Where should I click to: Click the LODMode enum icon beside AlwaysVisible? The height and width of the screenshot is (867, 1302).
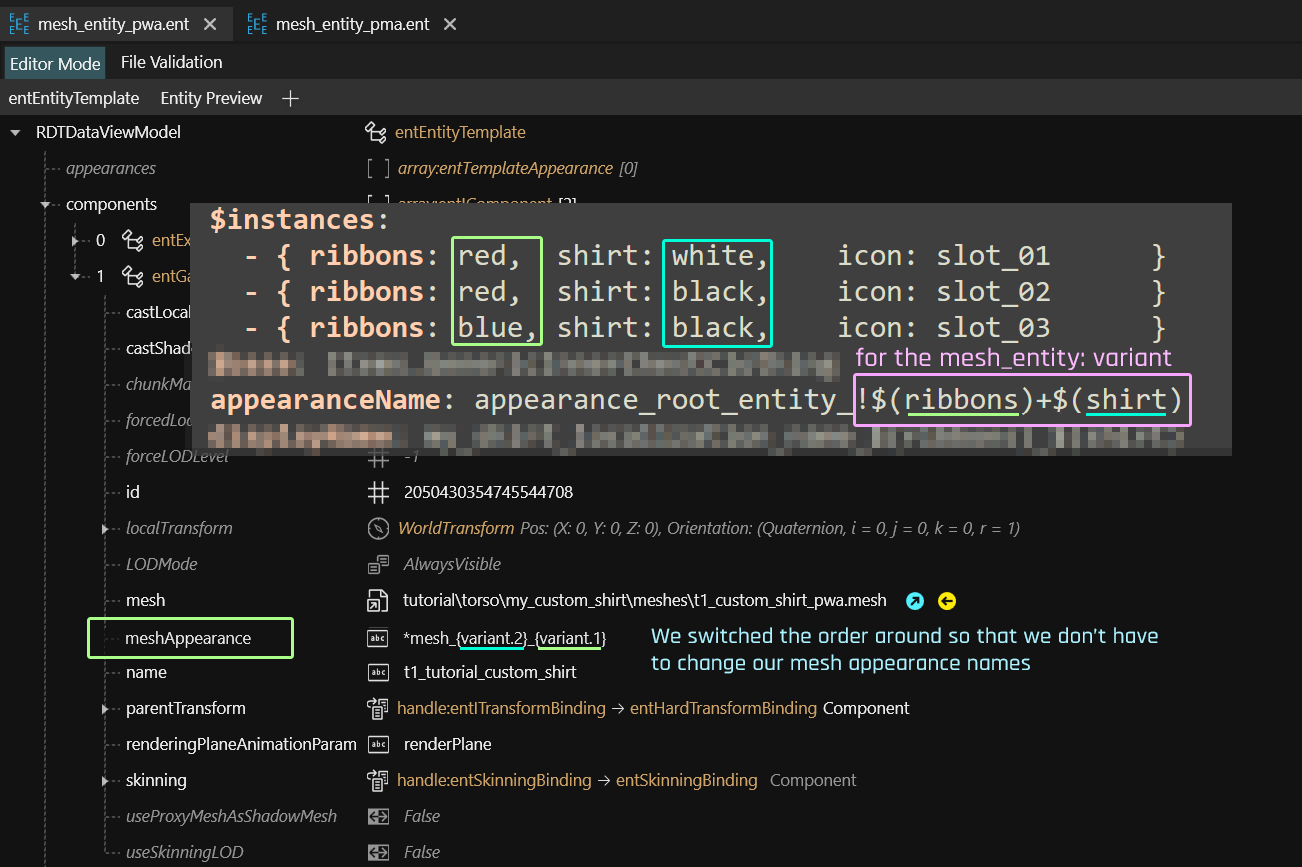(x=378, y=564)
